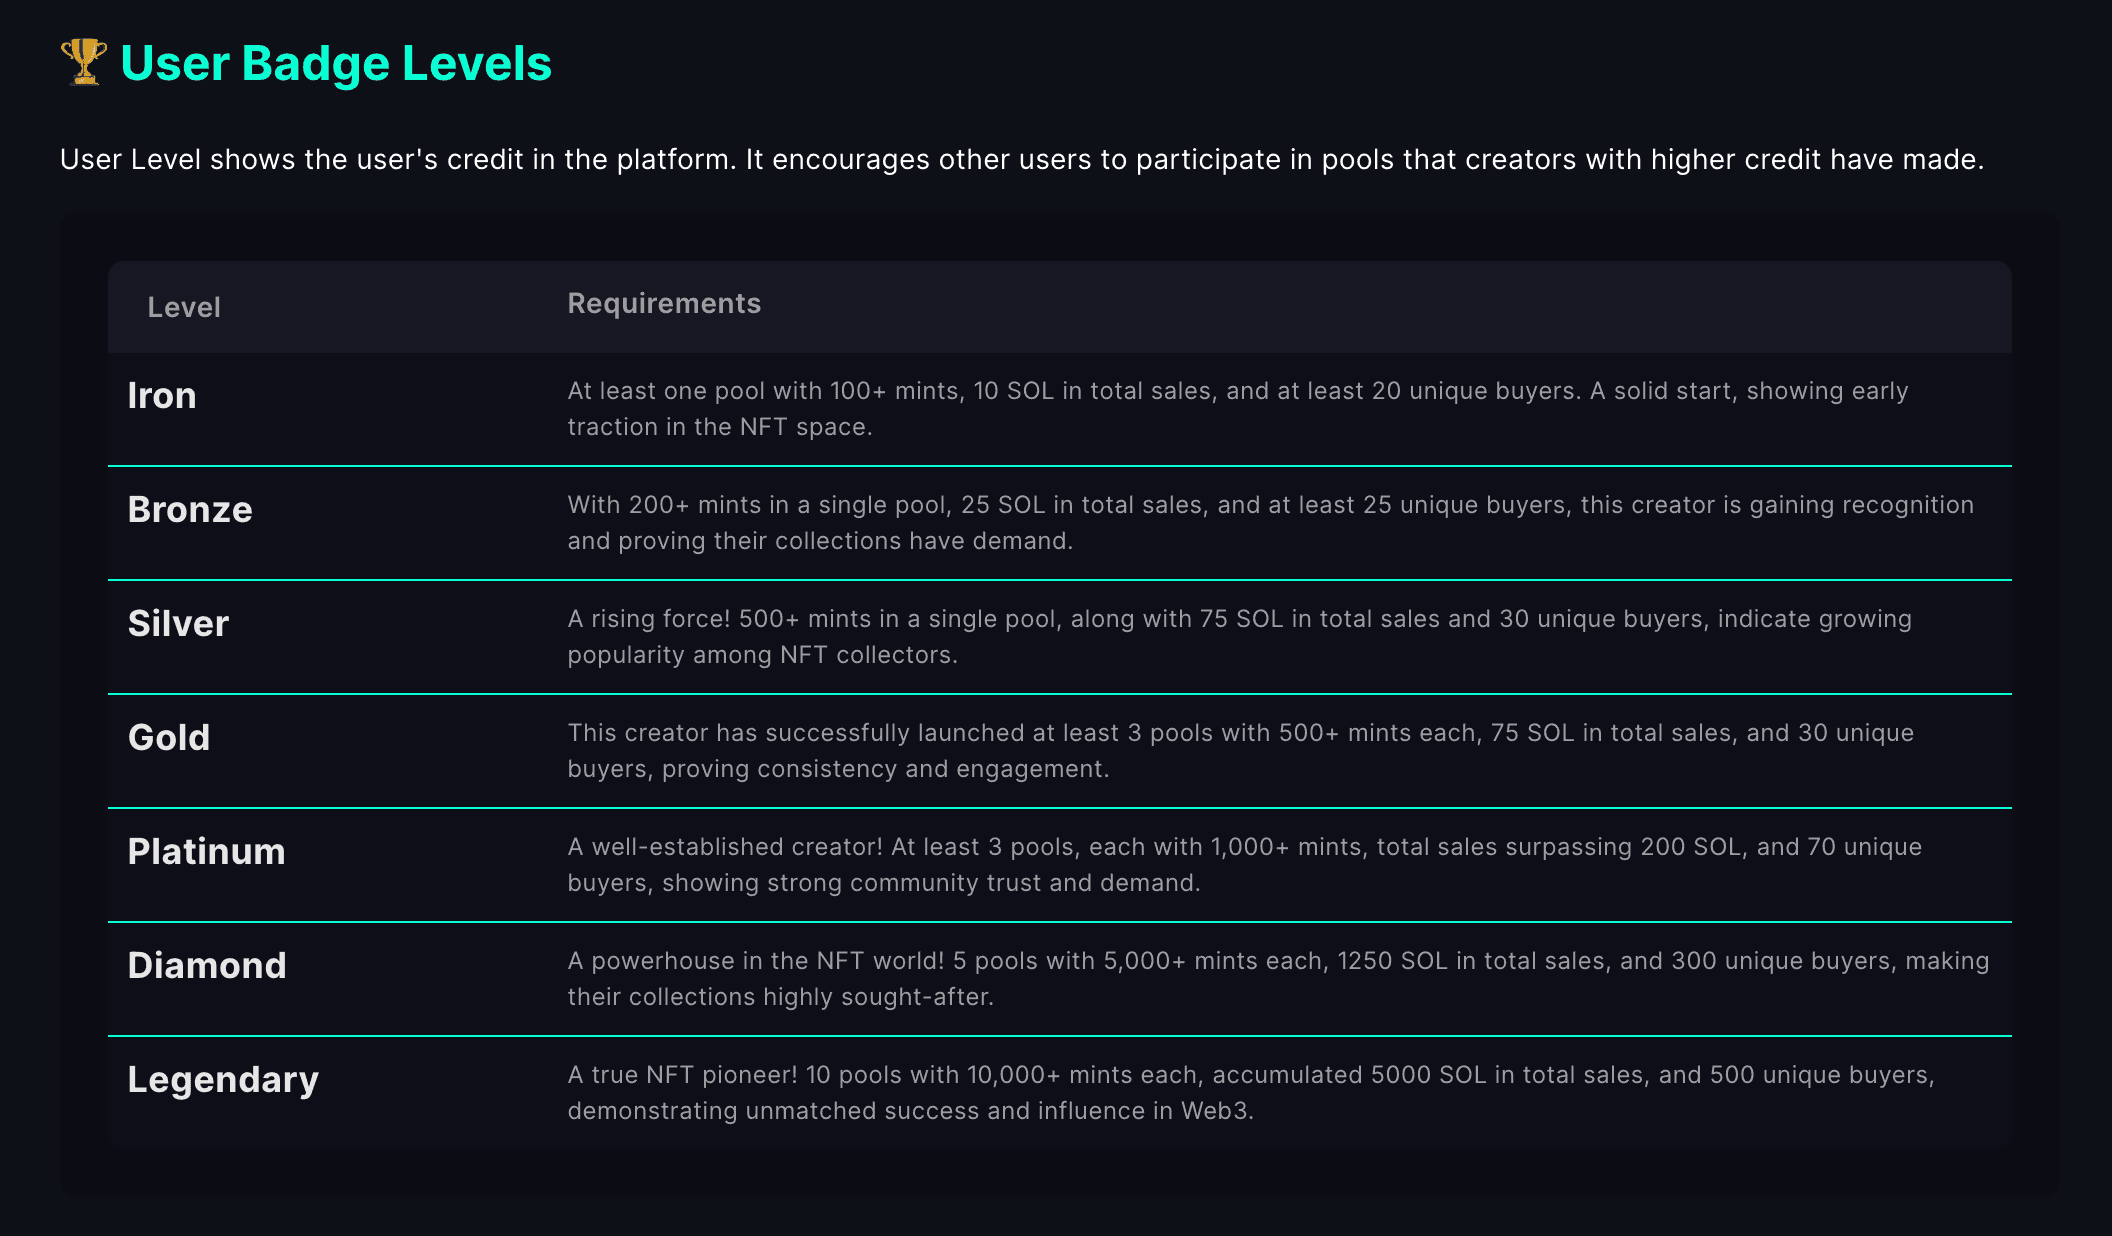
Task: Select the Bronze level name
Action: pos(190,510)
